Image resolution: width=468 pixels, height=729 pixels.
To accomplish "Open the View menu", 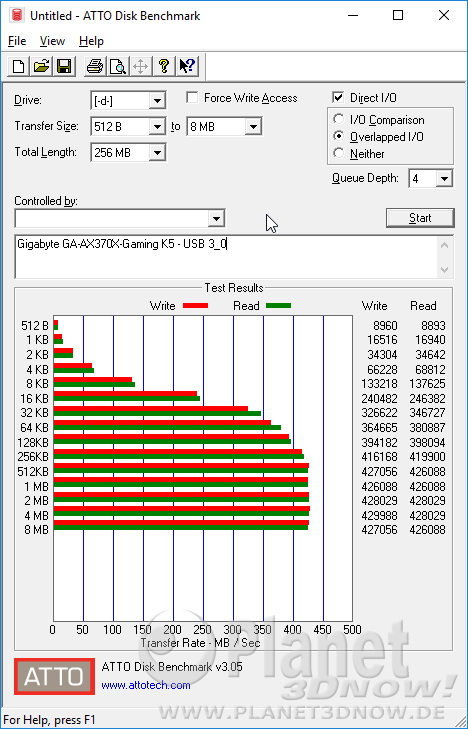I will [x=52, y=41].
